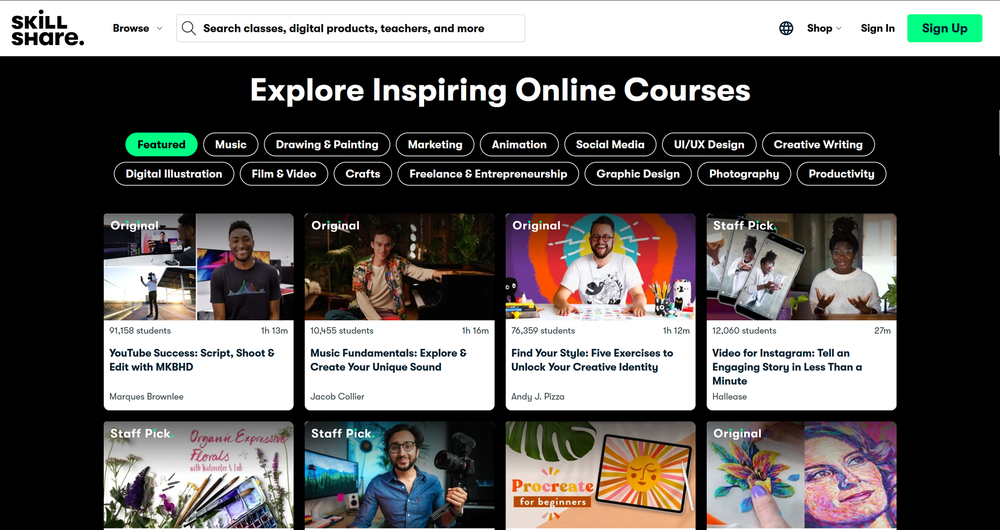1000x530 pixels.
Task: Click the '1h 16m' duration text
Action: 475,330
